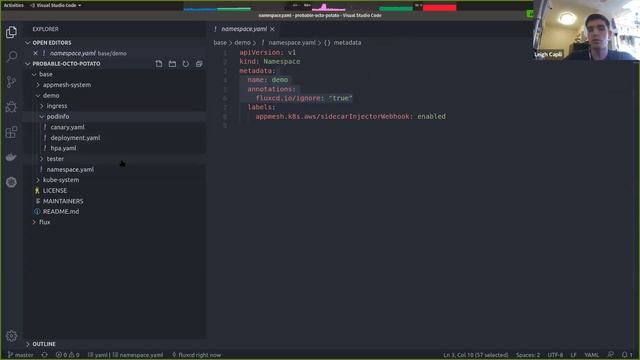Viewport: 640px width, 360px height.
Task: Click the cursor position Ln 3, Col 10 indicator
Action: tap(476, 355)
